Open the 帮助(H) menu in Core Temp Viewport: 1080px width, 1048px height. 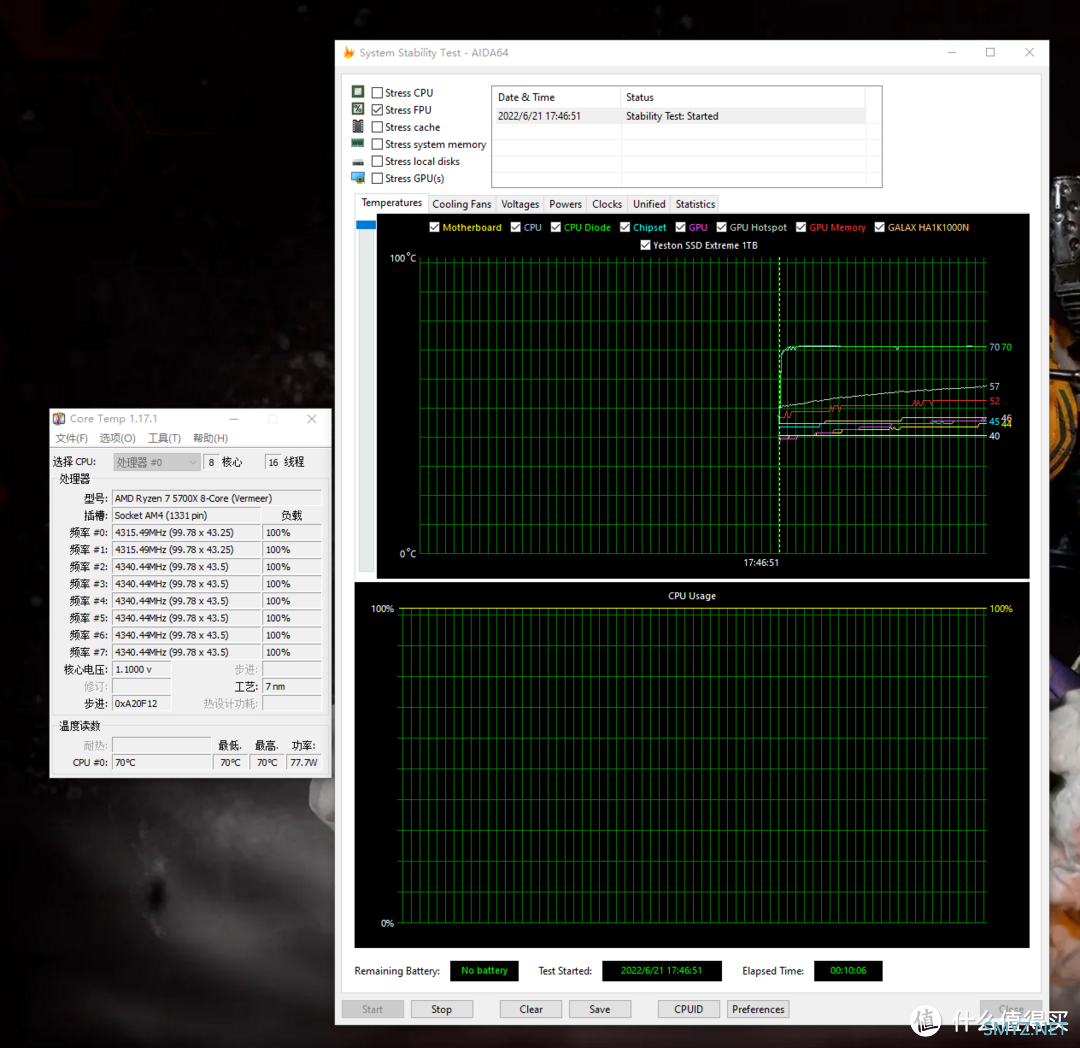click(211, 439)
